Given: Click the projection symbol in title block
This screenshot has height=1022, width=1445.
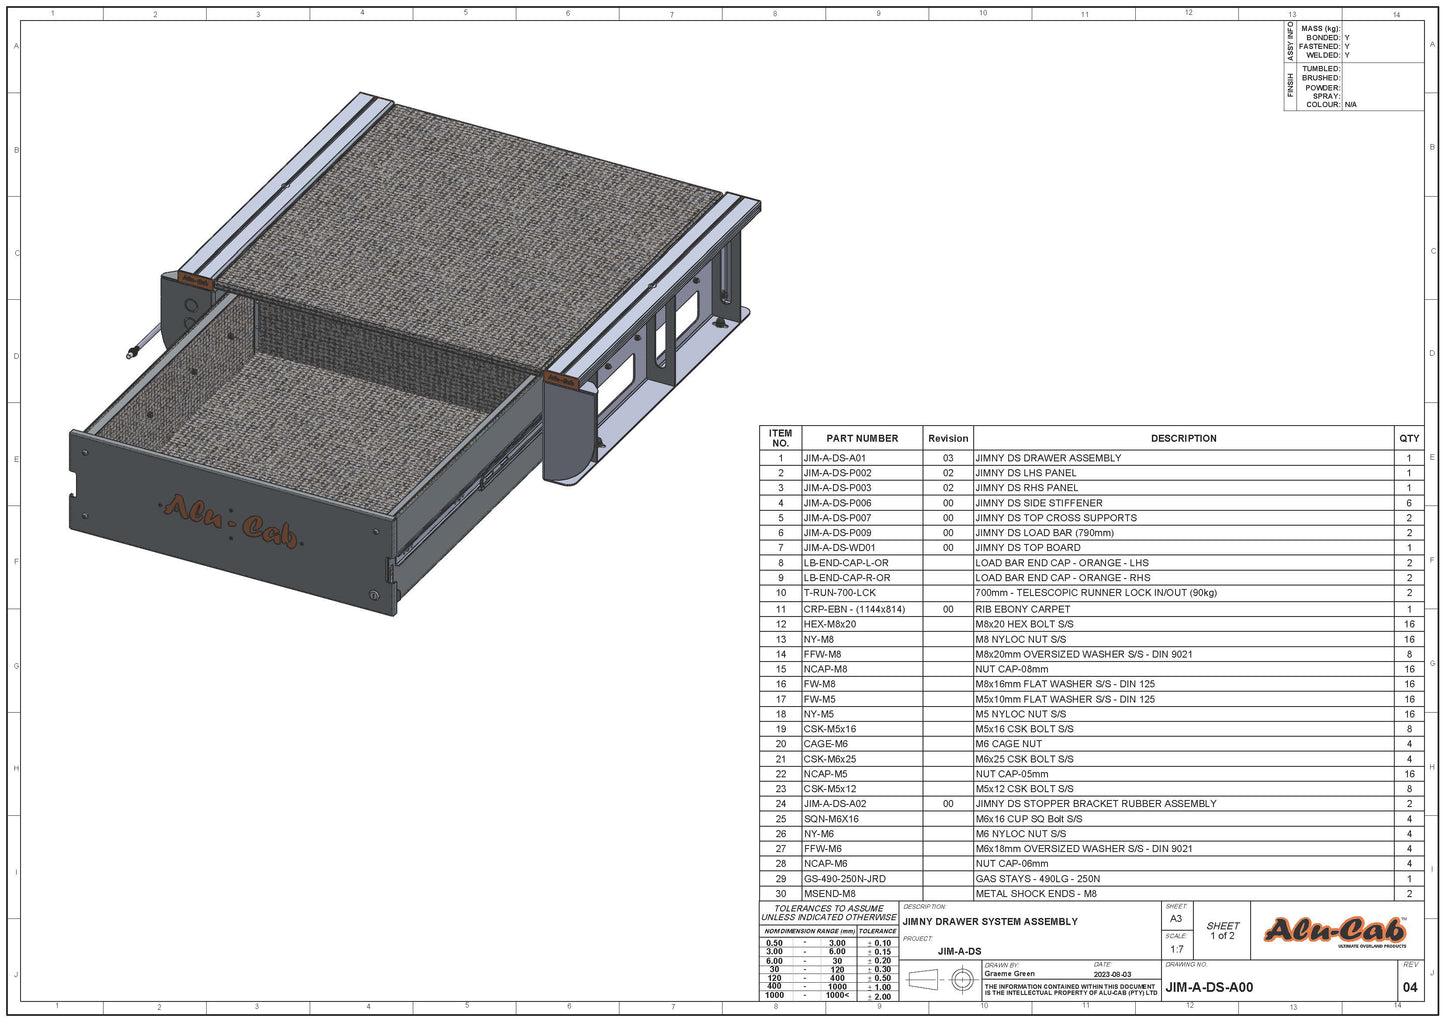Looking at the screenshot, I should [x=942, y=981].
